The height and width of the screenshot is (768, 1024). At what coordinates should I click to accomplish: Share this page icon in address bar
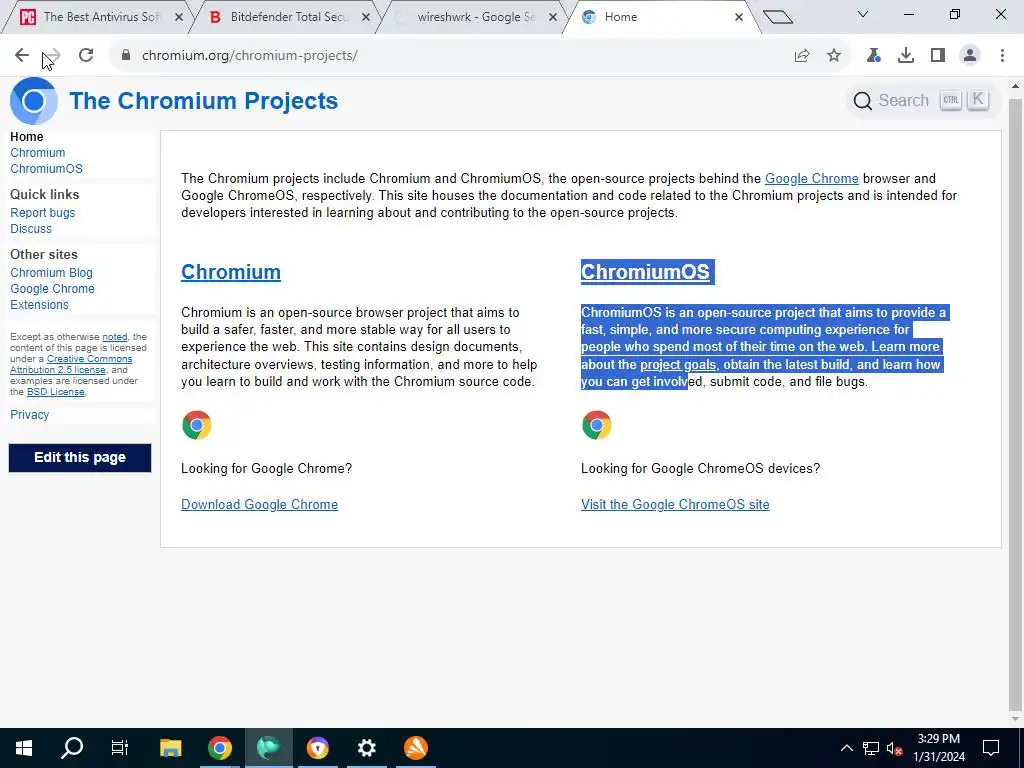pos(802,56)
